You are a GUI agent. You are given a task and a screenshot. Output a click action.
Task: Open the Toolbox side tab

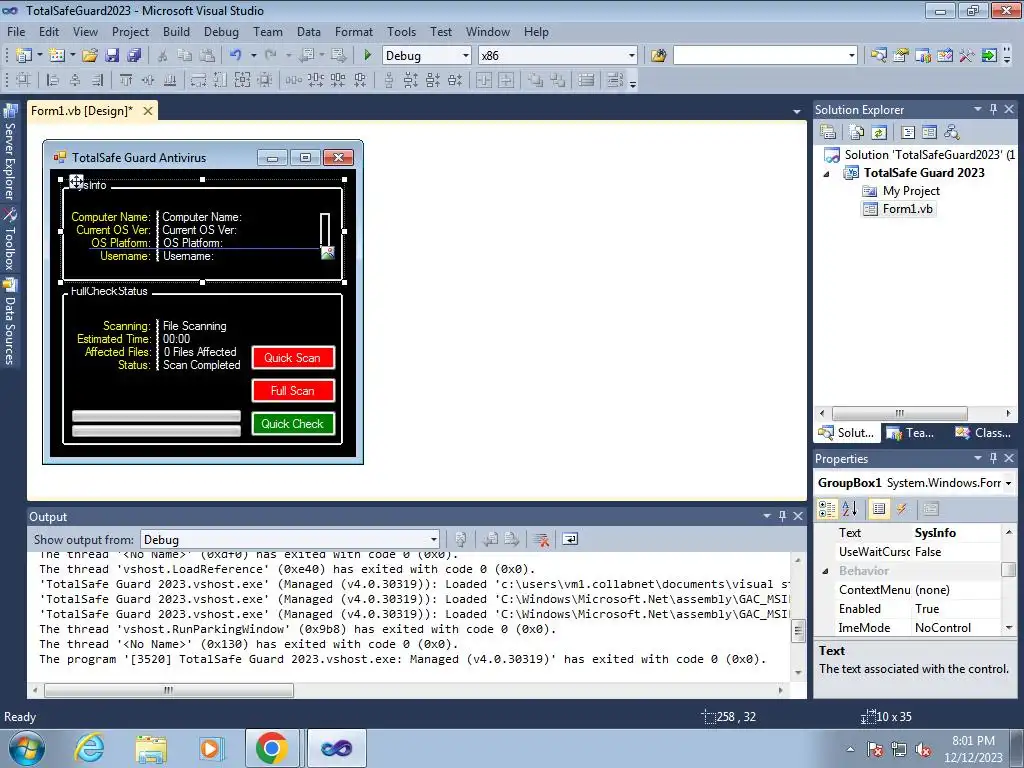point(10,239)
